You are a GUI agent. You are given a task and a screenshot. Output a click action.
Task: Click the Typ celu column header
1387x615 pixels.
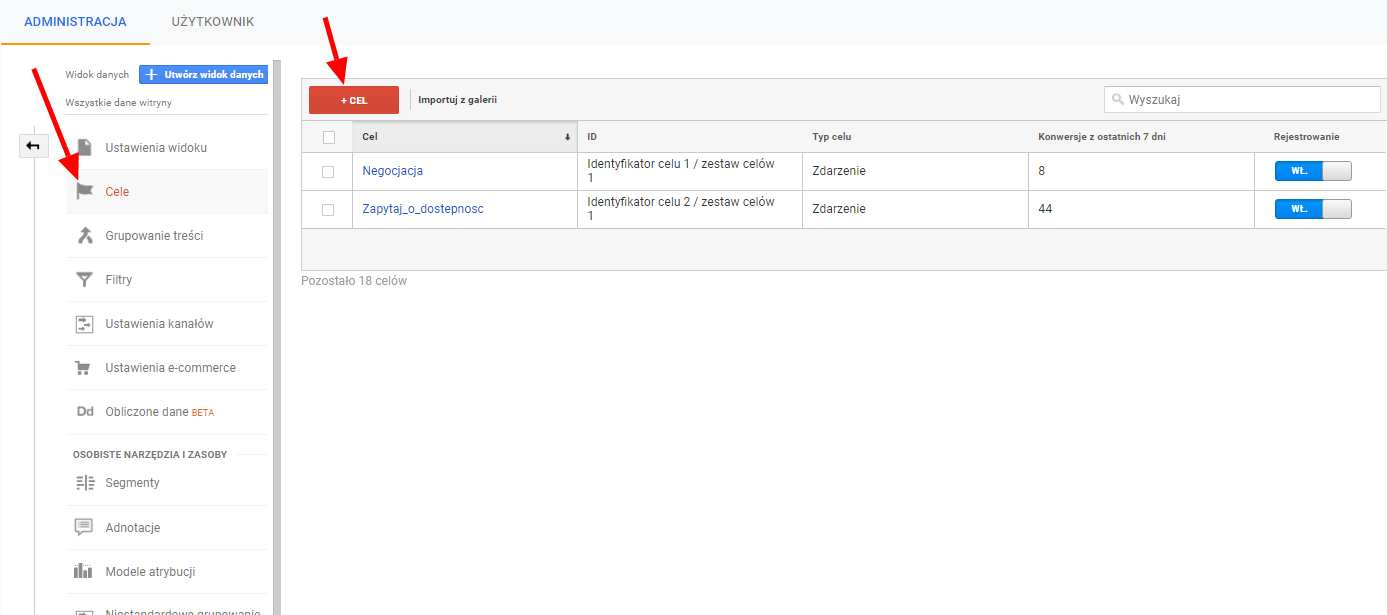pyautogui.click(x=915, y=137)
